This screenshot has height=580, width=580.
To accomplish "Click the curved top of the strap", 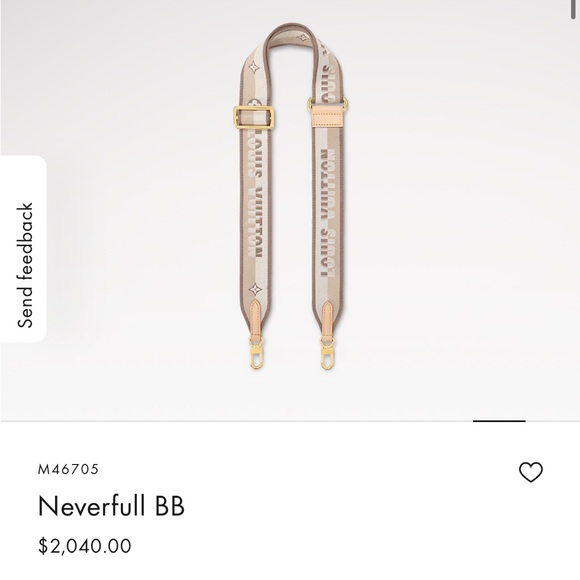I will coord(291,33).
